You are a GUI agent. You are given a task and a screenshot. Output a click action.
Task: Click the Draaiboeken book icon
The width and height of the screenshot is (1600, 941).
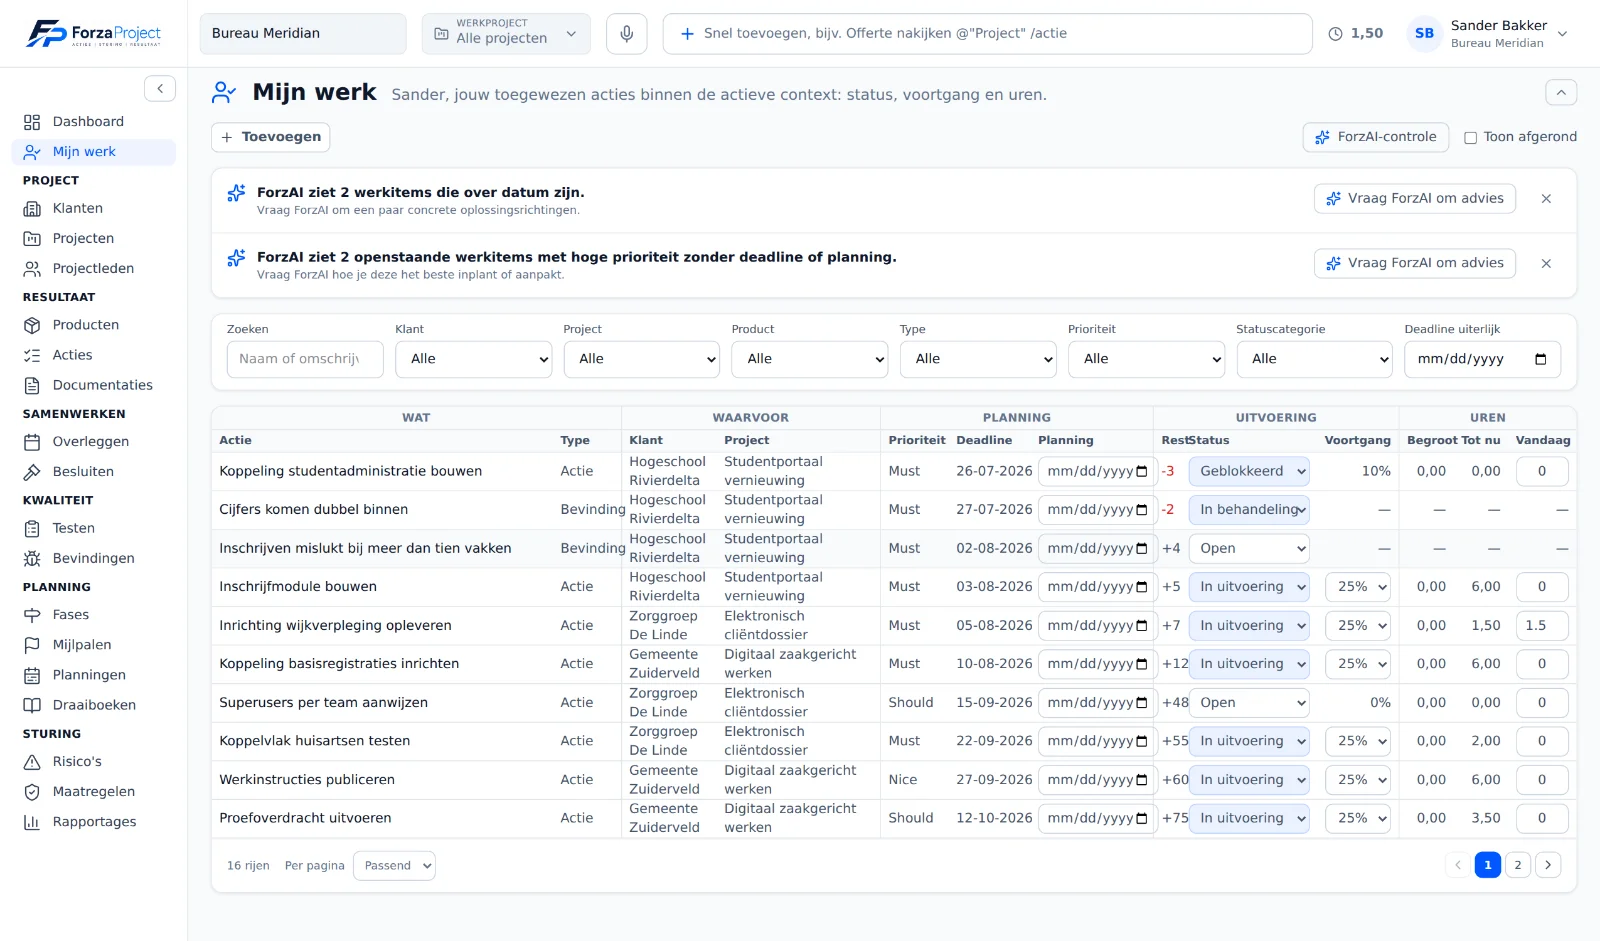32,705
